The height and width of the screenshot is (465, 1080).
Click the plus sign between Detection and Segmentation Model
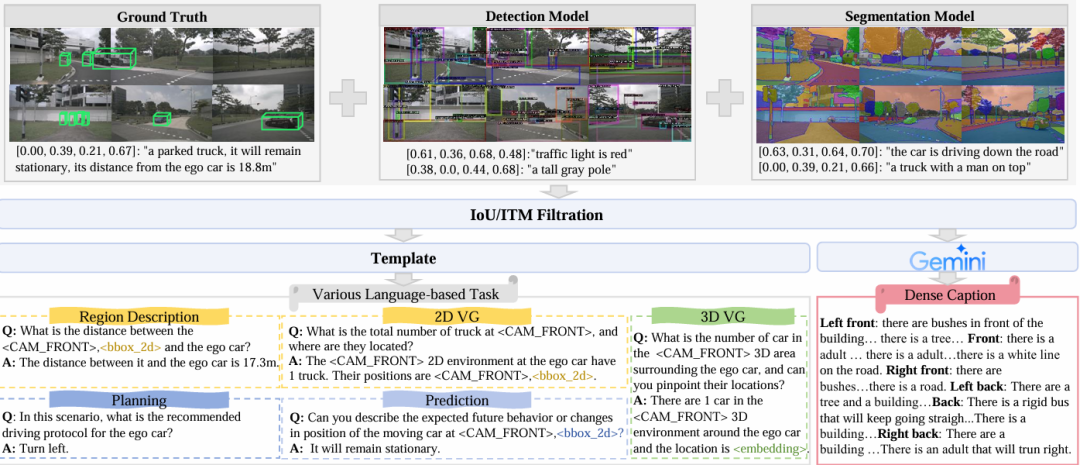tap(725, 99)
